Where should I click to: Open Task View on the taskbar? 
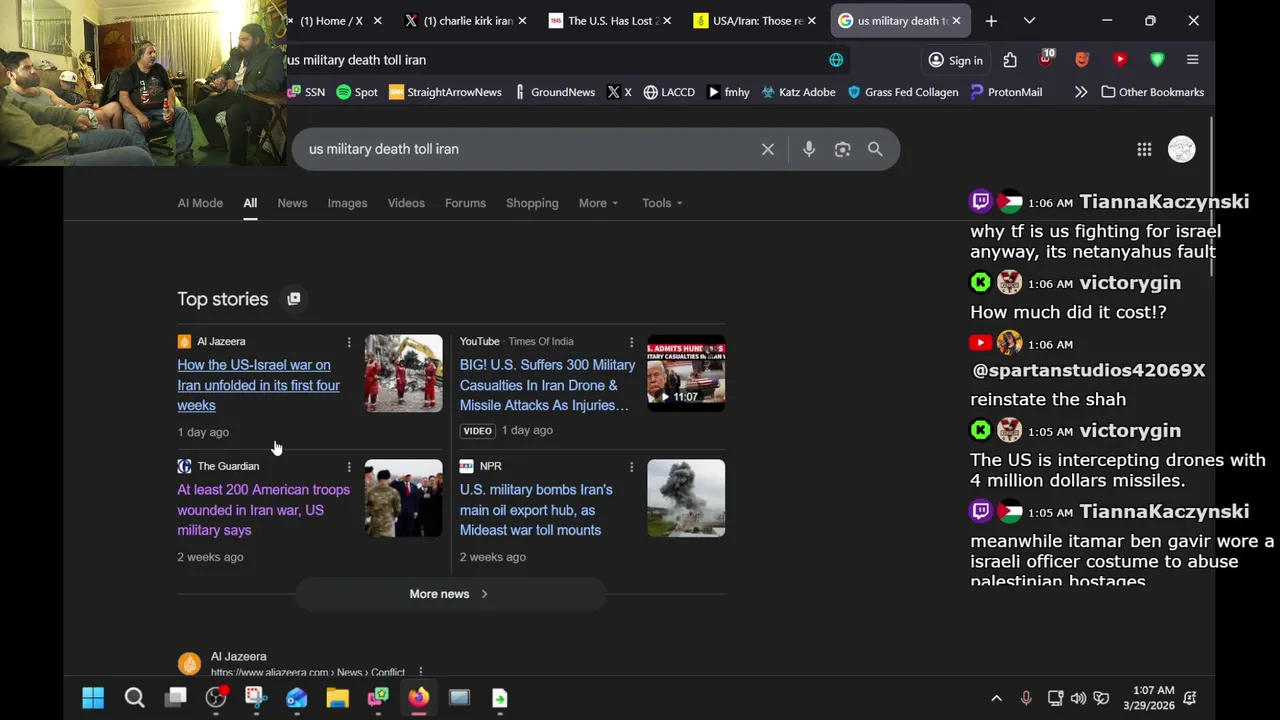[176, 698]
